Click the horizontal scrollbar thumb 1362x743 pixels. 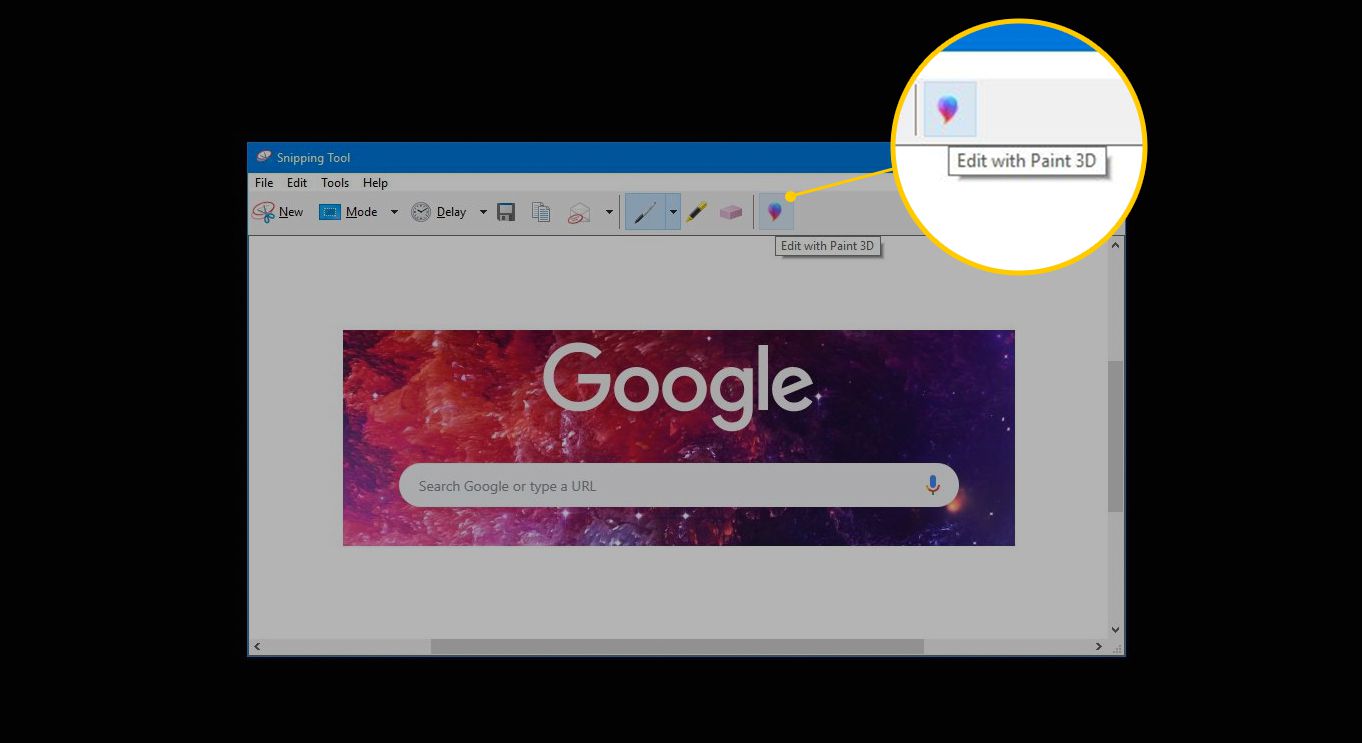677,647
